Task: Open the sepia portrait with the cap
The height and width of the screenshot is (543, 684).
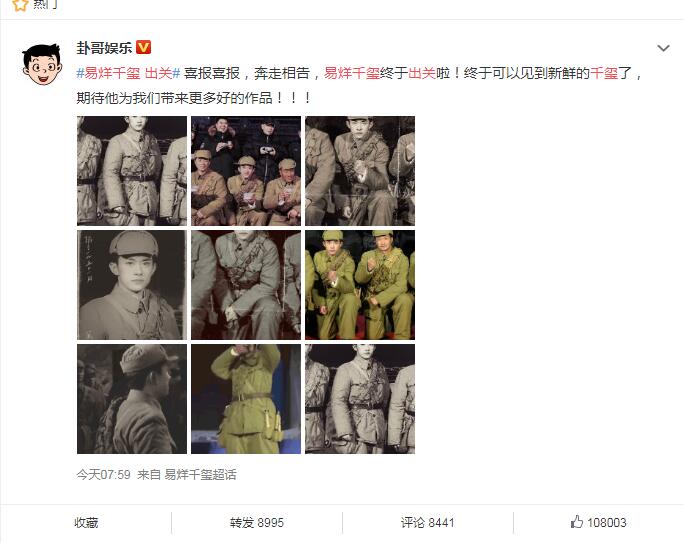Action: [132, 285]
